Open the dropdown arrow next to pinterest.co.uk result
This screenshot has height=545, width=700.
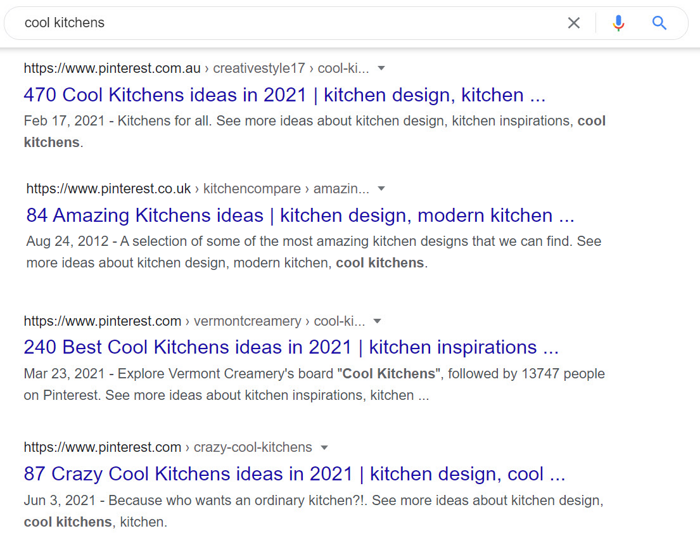[381, 189]
